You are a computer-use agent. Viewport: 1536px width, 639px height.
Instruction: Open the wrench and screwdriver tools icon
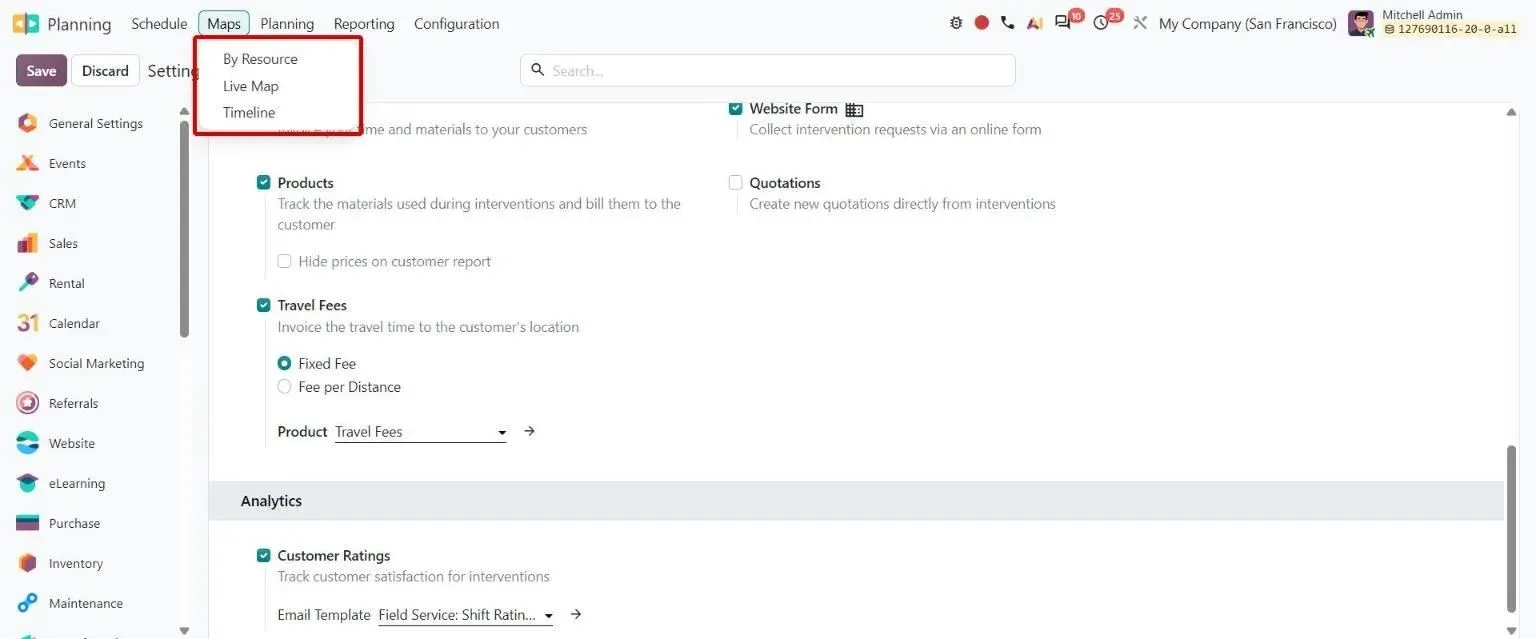[1140, 23]
